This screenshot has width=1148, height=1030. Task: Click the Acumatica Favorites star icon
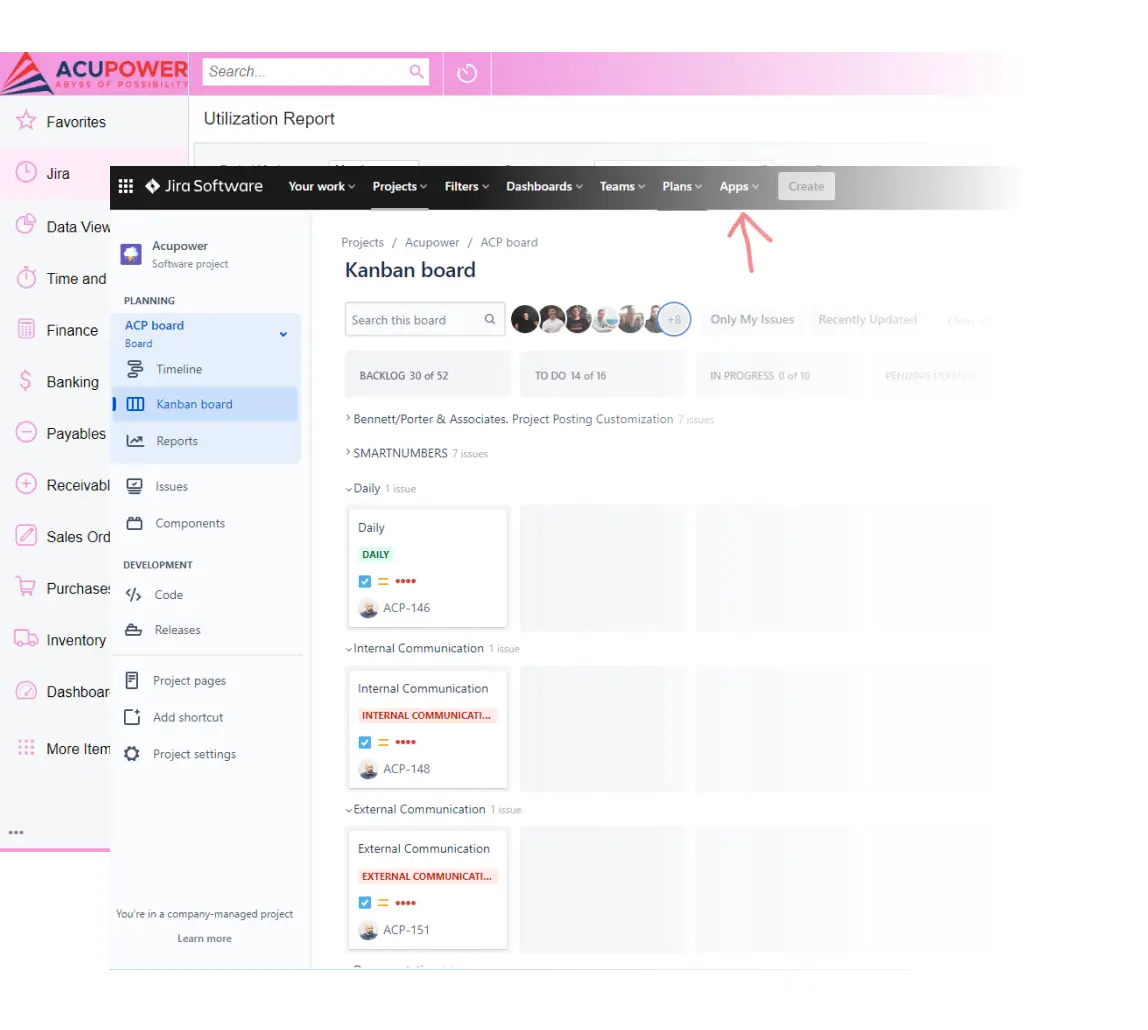pos(26,121)
